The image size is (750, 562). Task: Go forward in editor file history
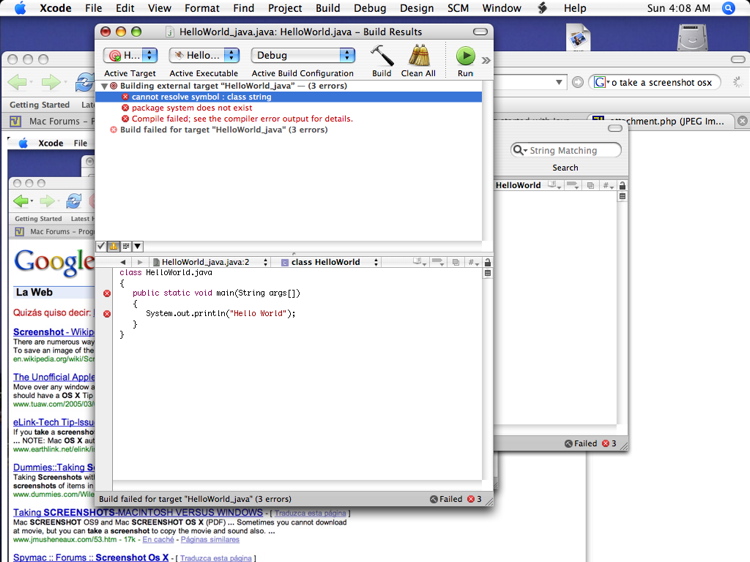click(x=140, y=262)
